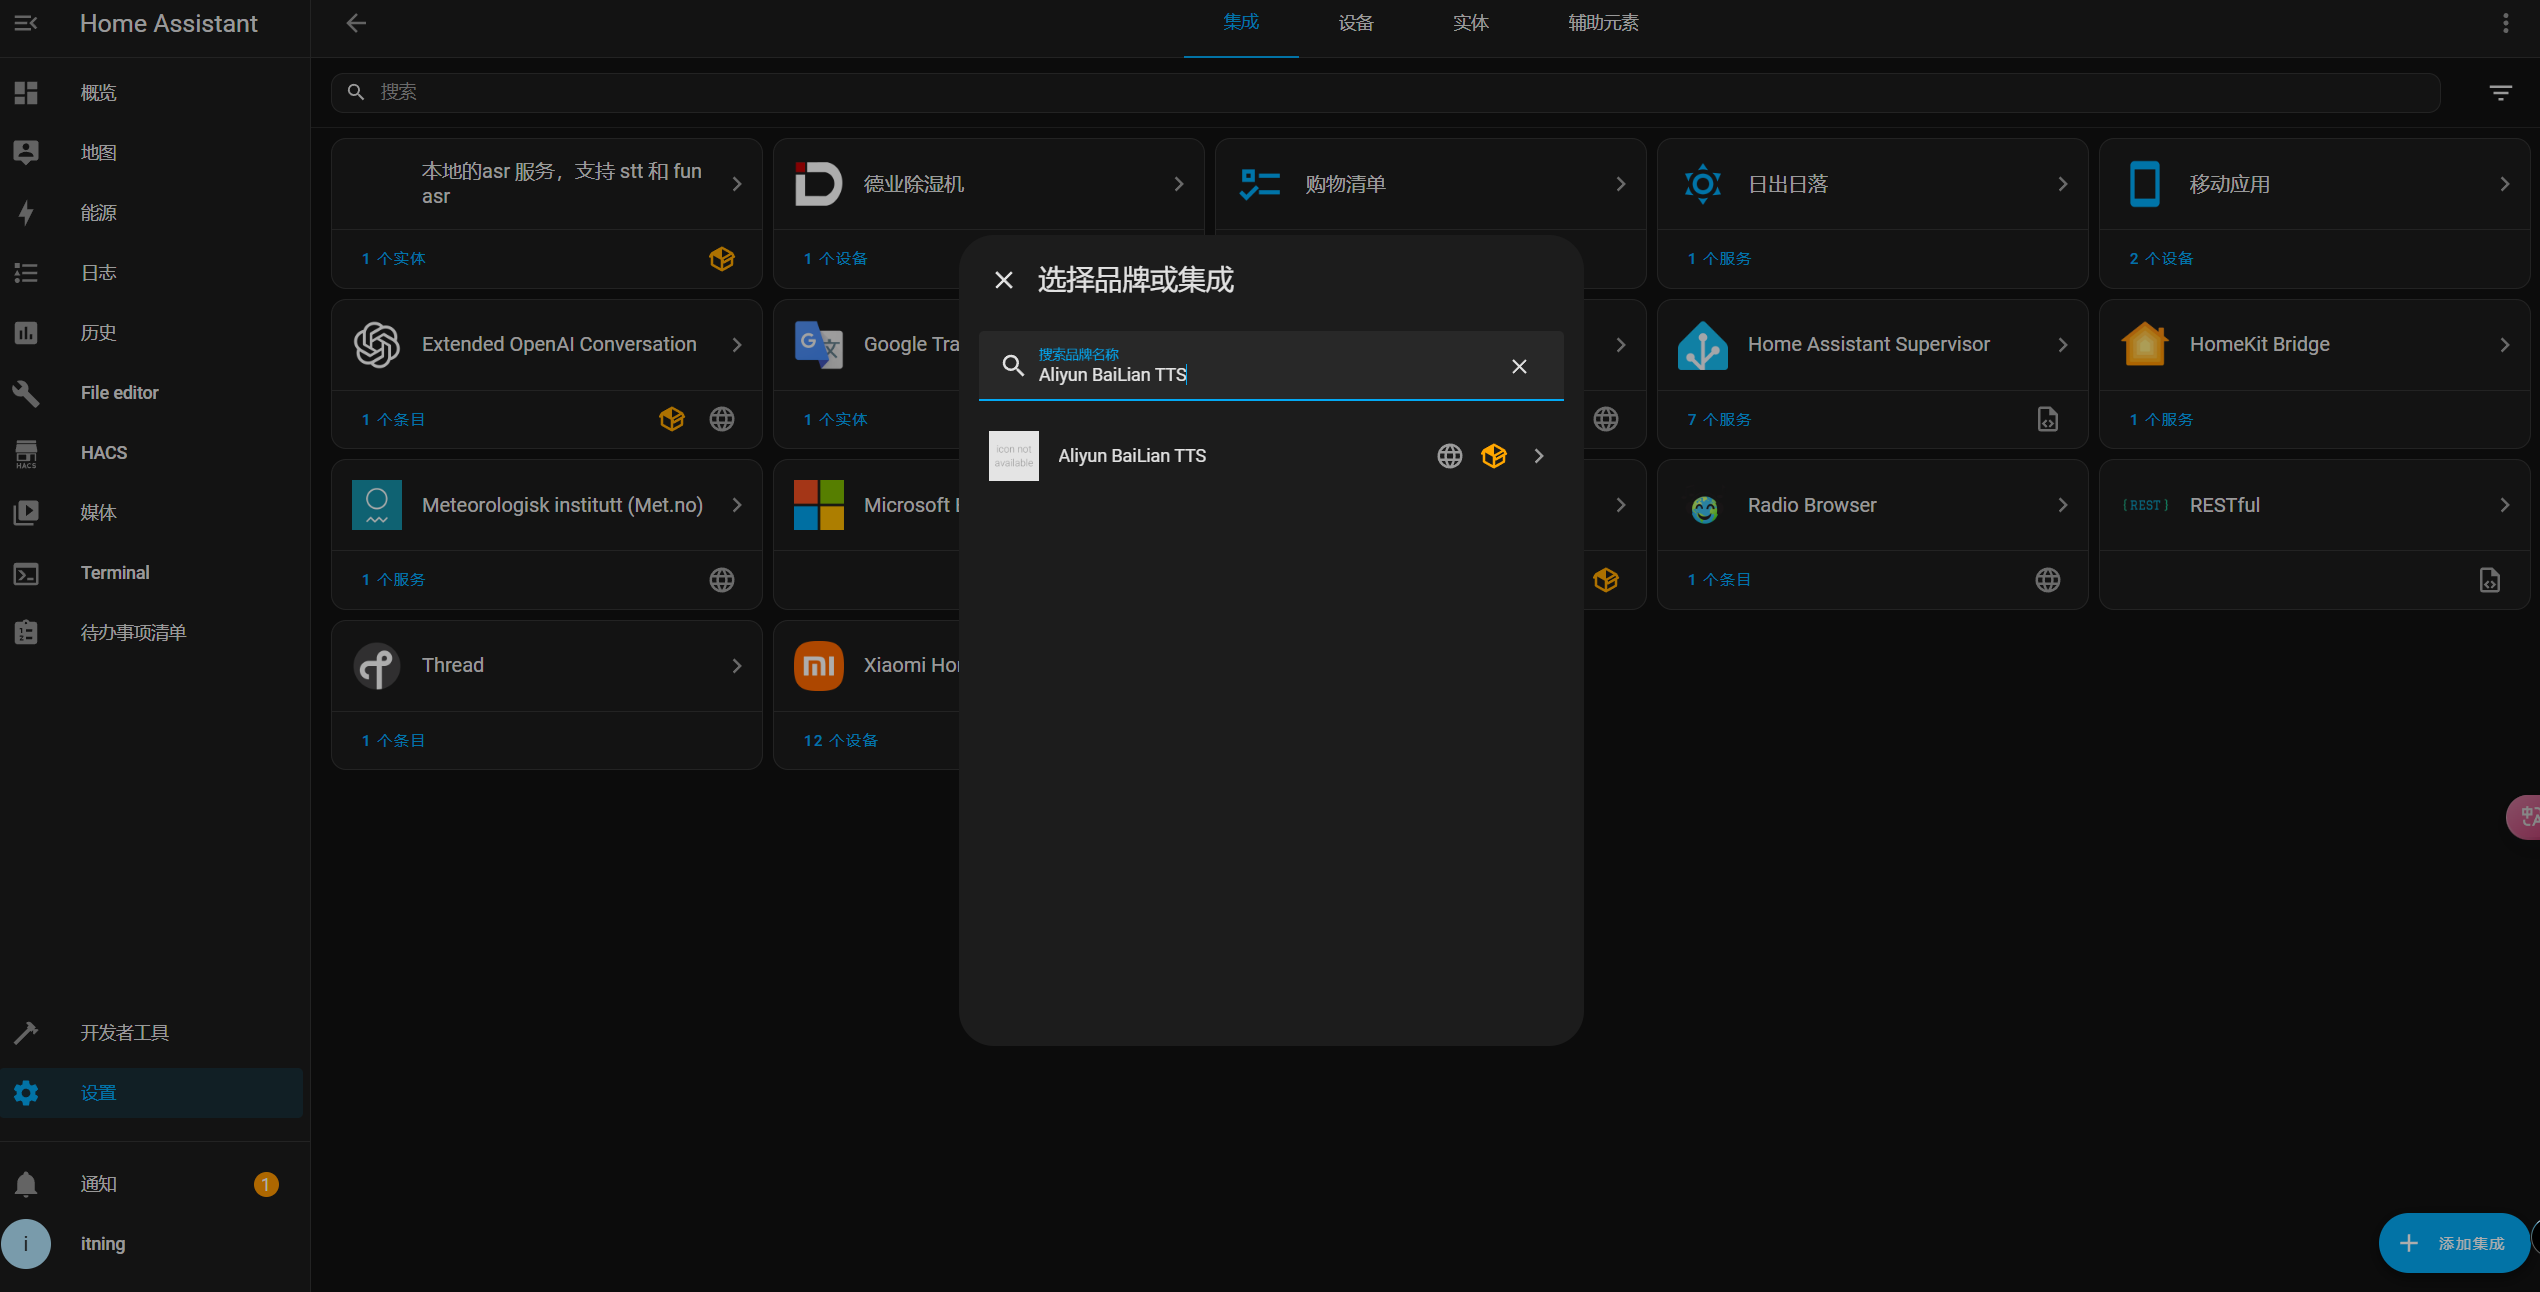The image size is (2540, 1292).
Task: Click the notification badge count 1
Action: (266, 1185)
